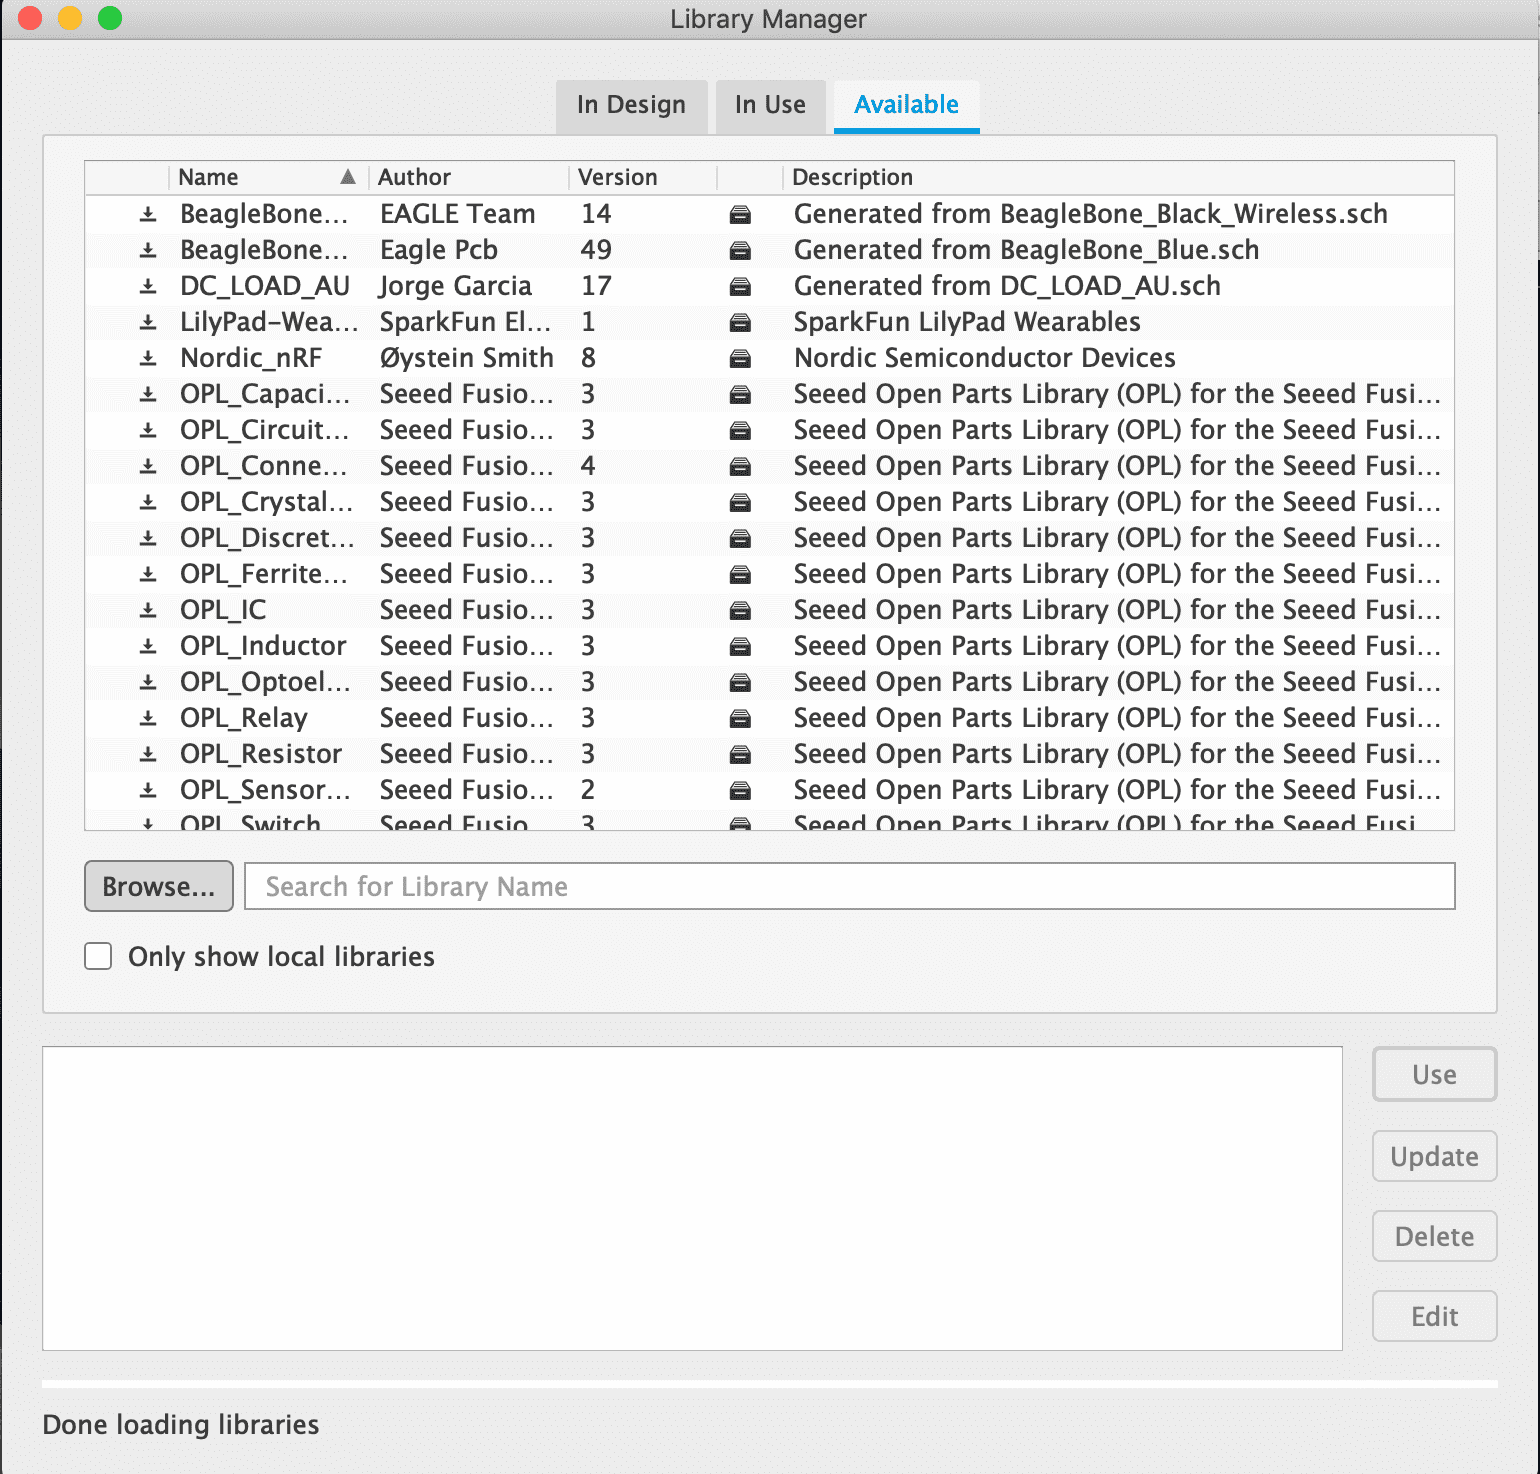Viewport: 1540px width, 1474px height.
Task: Click the Browse... button
Action: tap(159, 886)
